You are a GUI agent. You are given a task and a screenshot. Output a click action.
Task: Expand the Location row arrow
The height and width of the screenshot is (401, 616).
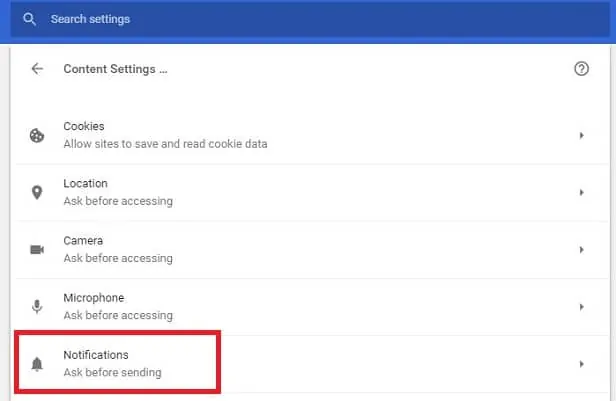point(581,192)
